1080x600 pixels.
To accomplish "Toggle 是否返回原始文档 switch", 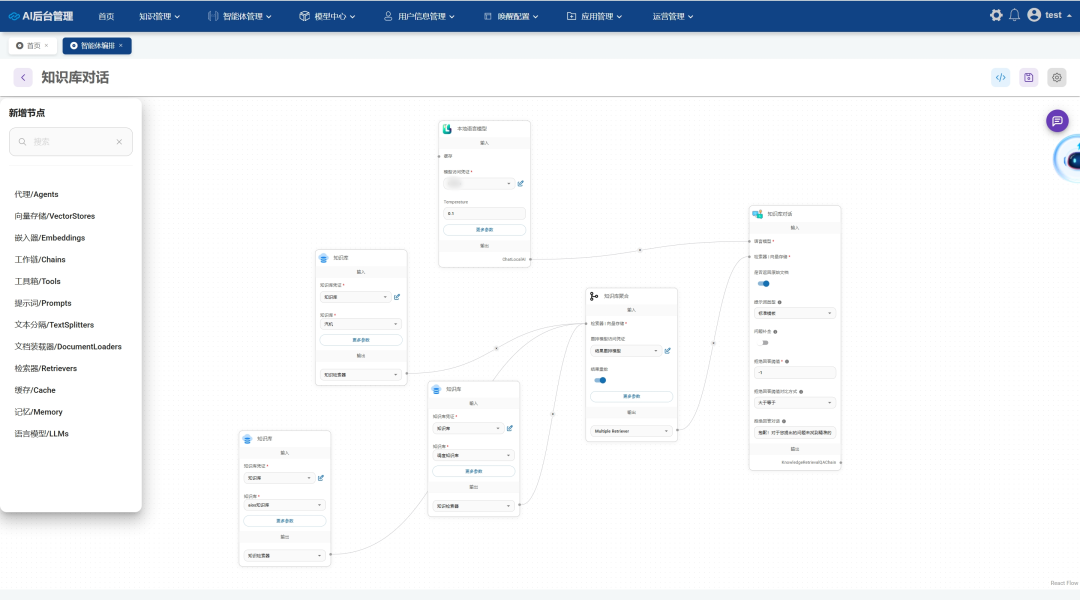I will coord(763,283).
